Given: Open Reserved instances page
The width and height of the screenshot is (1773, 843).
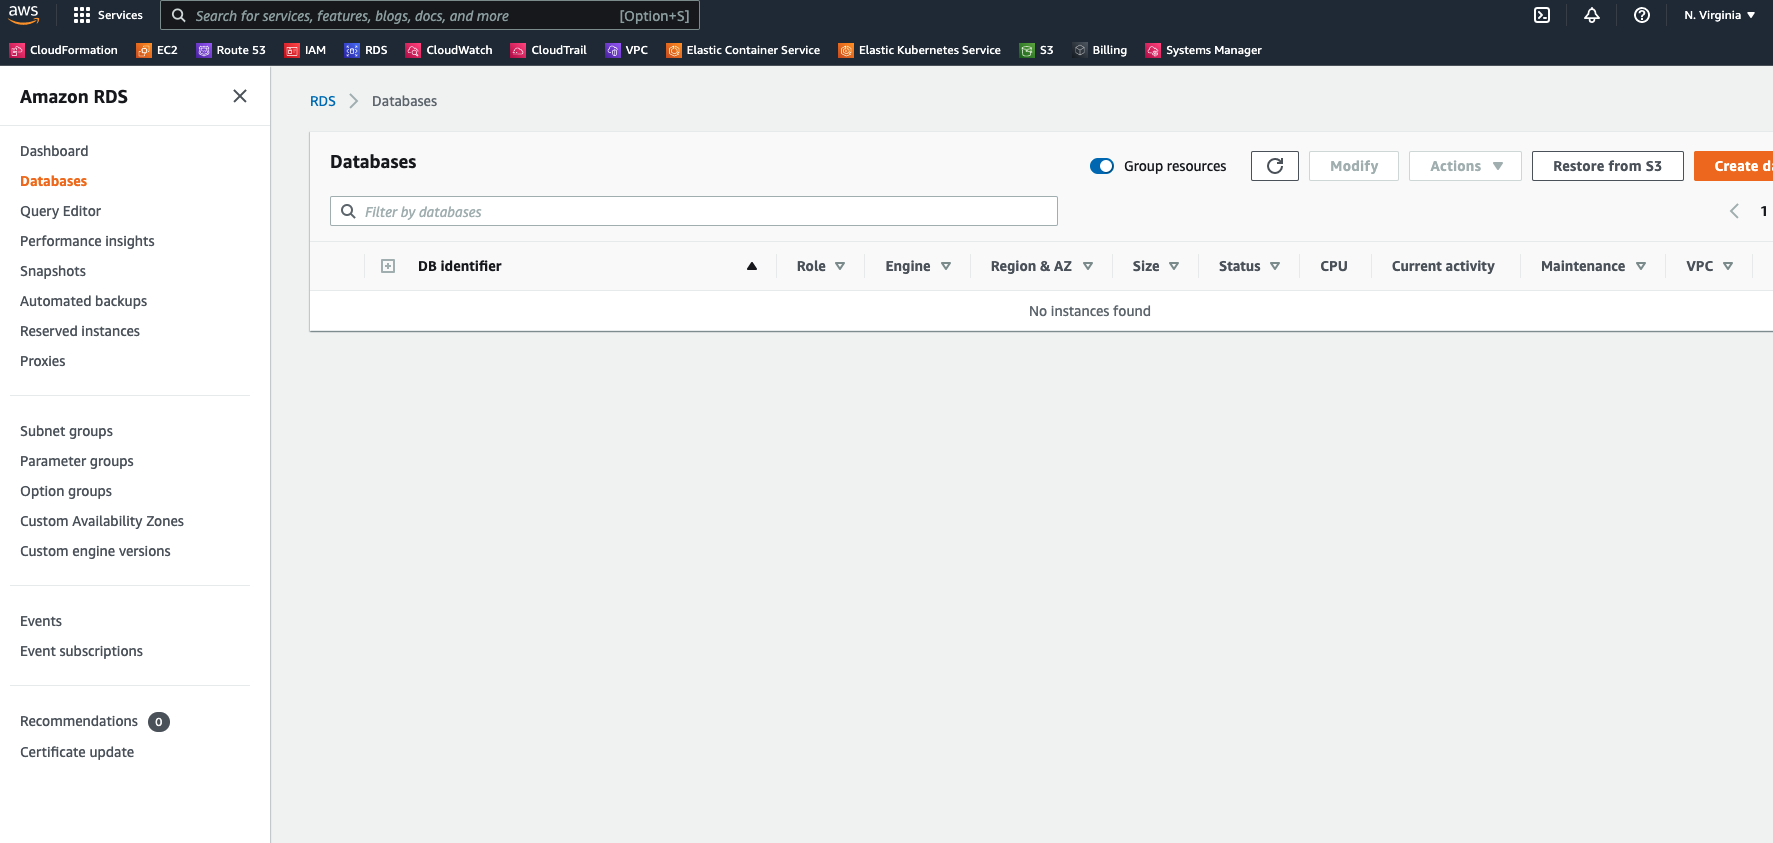Looking at the screenshot, I should pyautogui.click(x=80, y=331).
